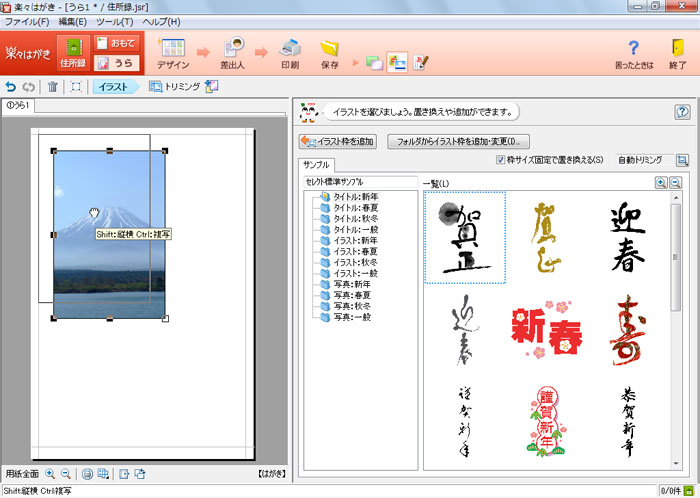Click フォルダからイラスト枠を追加・変更 button
700x498 pixels.
pos(458,142)
